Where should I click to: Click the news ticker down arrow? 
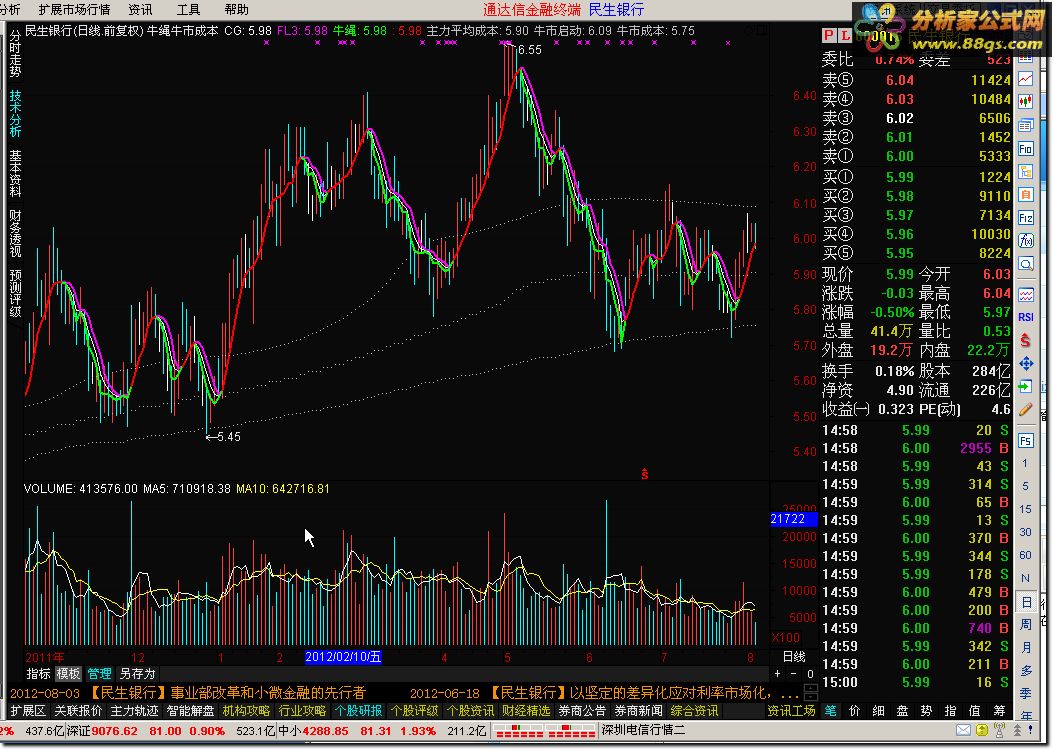pos(811,697)
